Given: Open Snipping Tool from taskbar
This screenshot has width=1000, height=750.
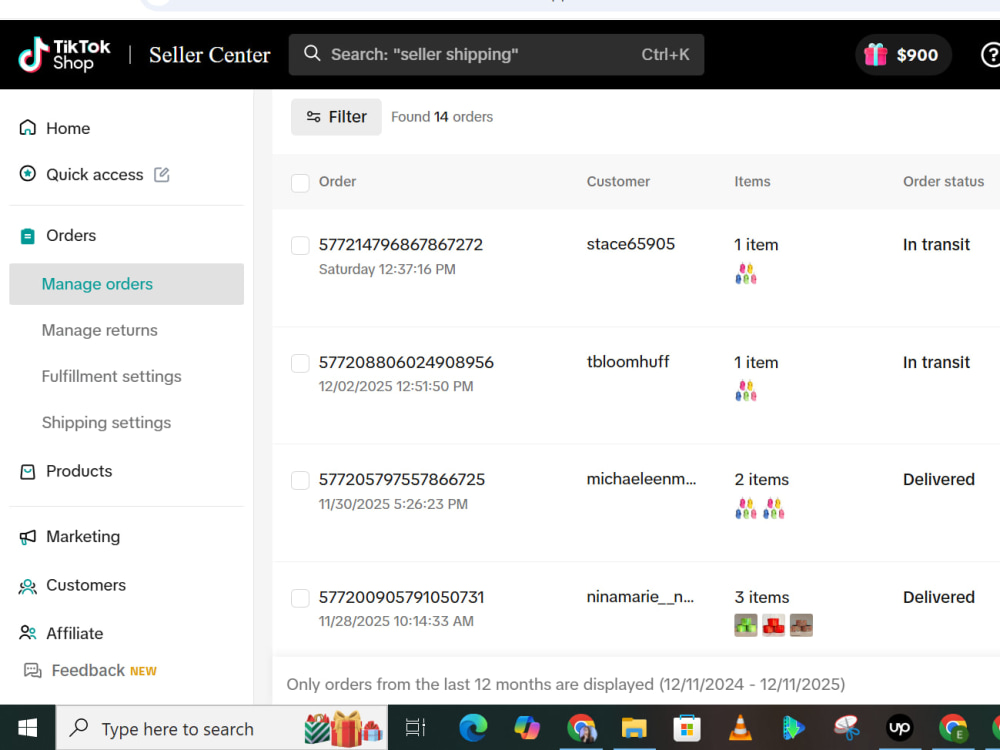Looking at the screenshot, I should (846, 728).
